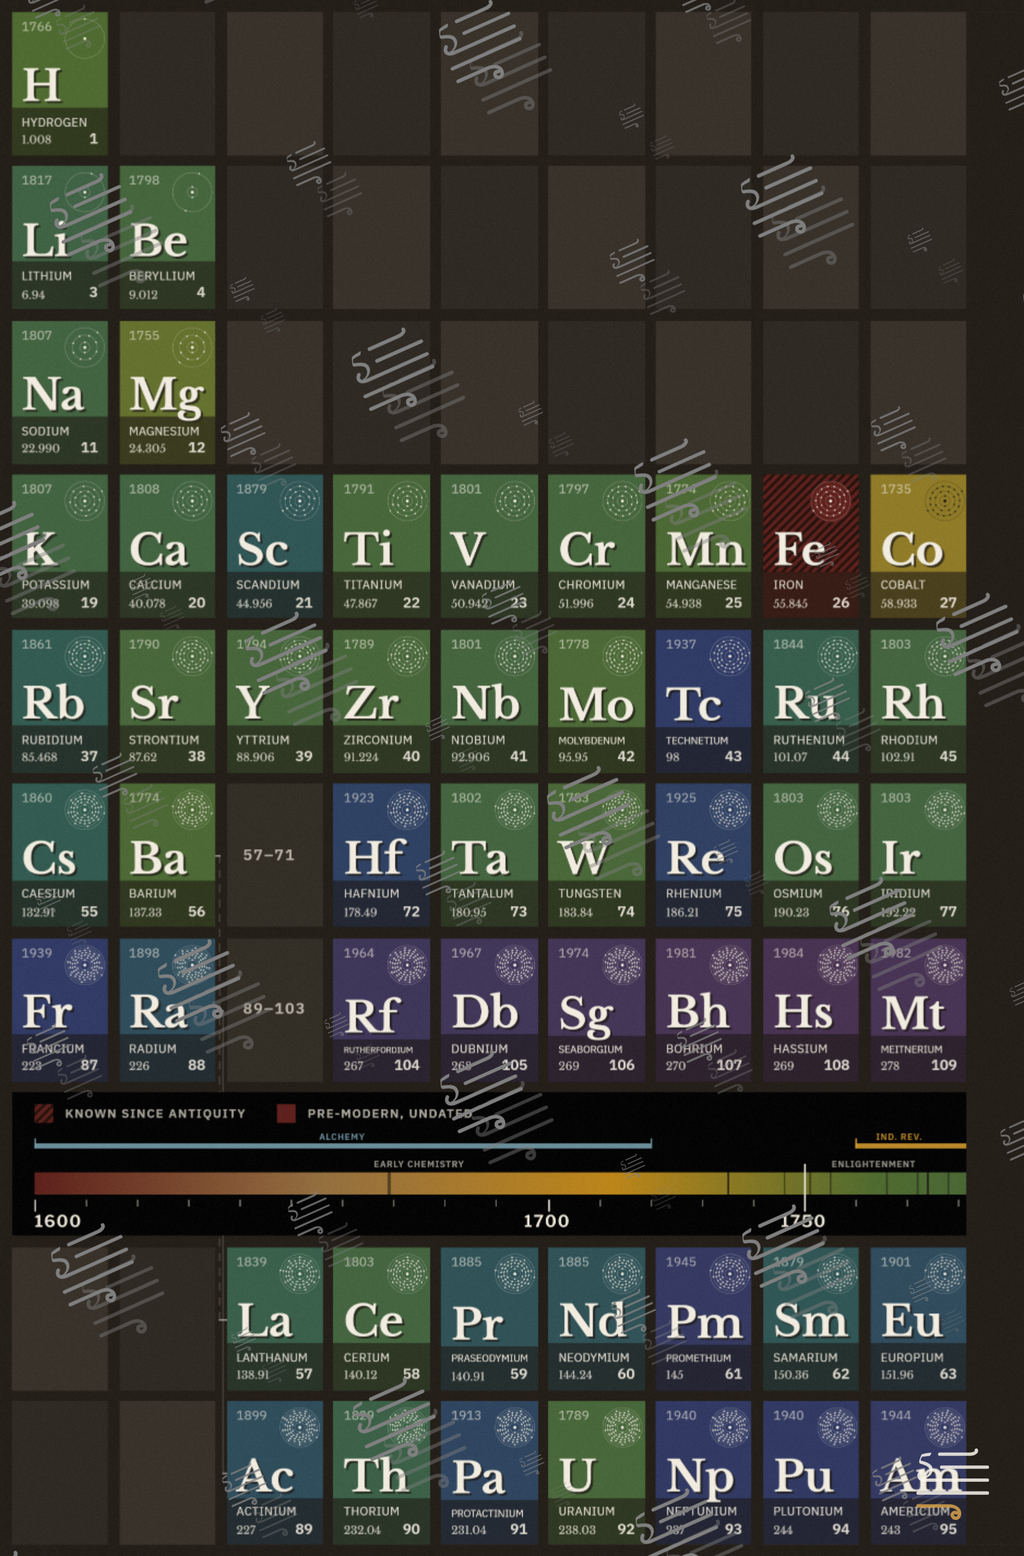This screenshot has width=1024, height=1556.
Task: Click the Chromium electron shell diagram
Action: (x=622, y=500)
